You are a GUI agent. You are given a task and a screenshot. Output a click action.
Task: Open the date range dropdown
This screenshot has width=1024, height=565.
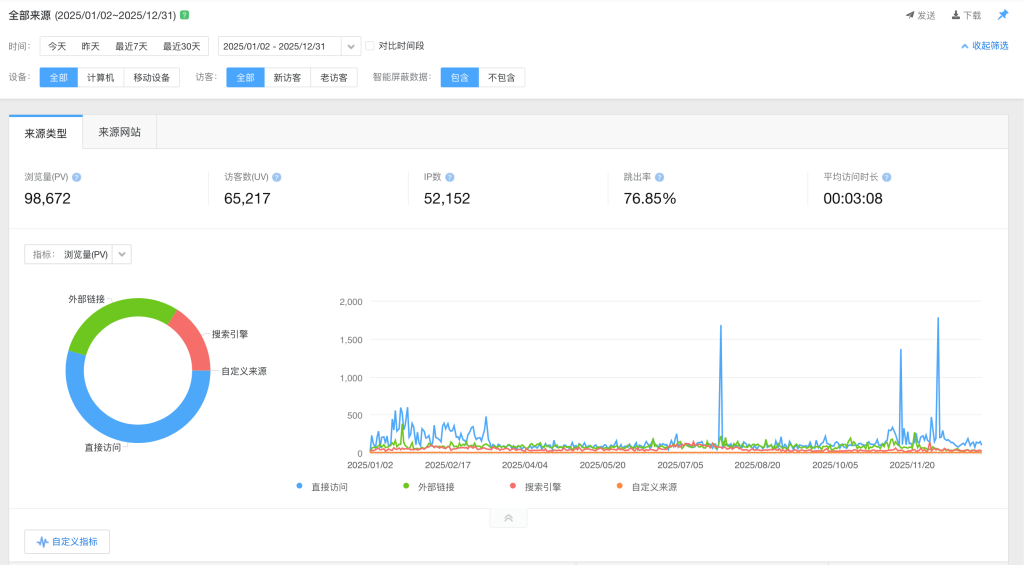(351, 46)
